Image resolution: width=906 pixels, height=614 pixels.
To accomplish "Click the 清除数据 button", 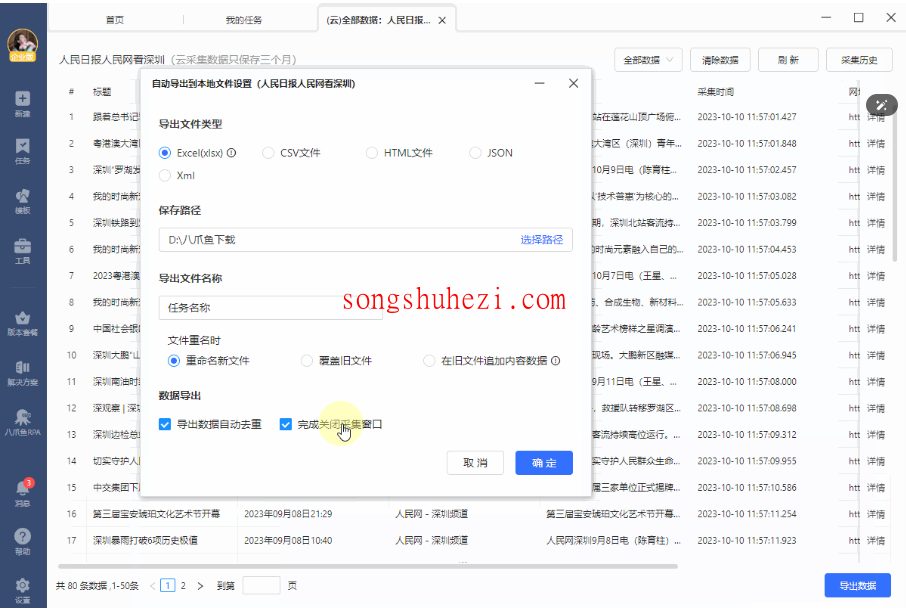I will (x=720, y=60).
